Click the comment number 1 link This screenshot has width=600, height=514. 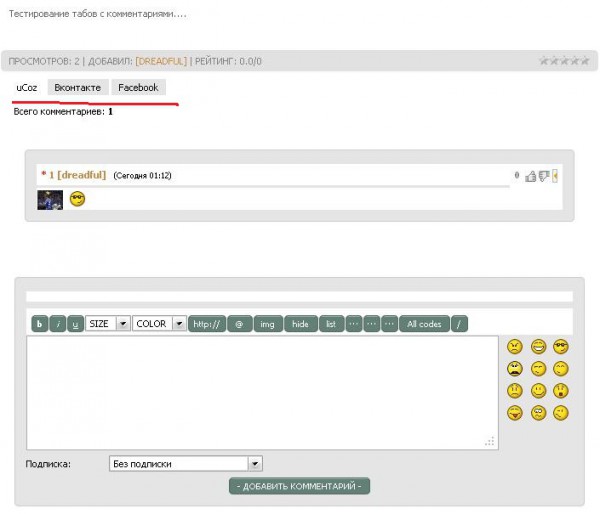[x=51, y=175]
